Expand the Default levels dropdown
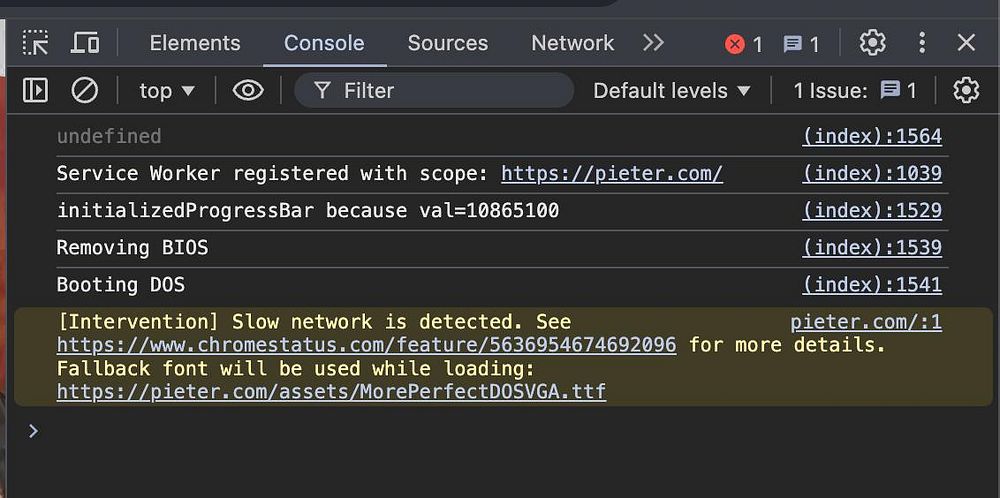 pyautogui.click(x=671, y=91)
